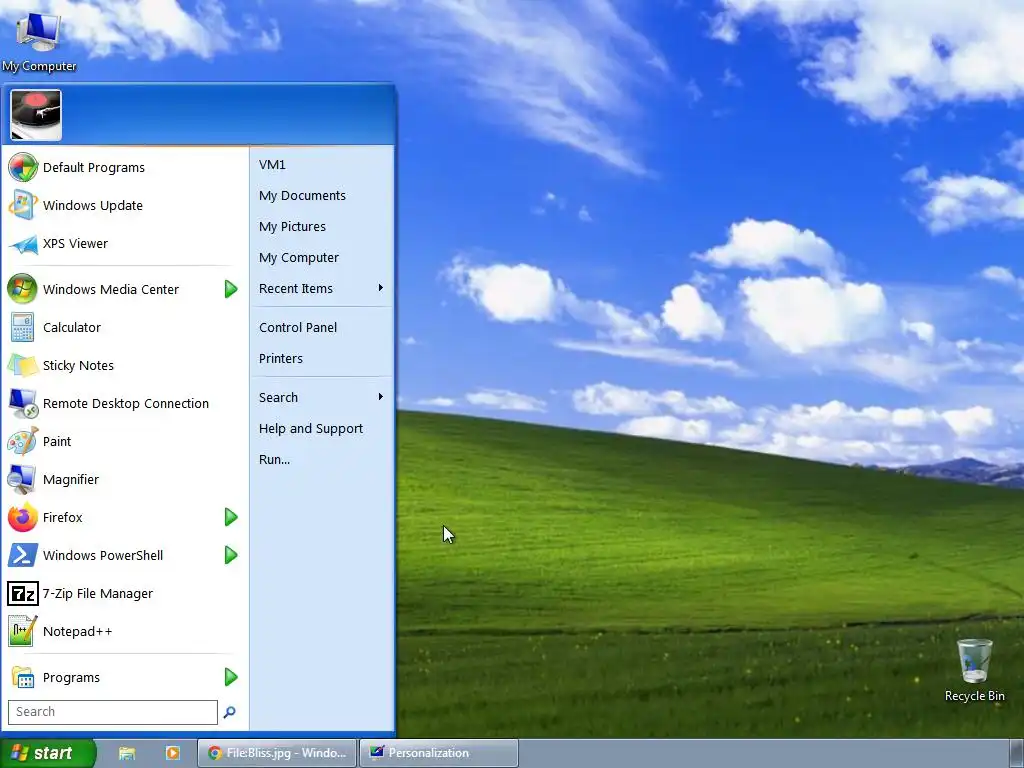
Task: Open Help and Support
Action: click(x=321, y=428)
